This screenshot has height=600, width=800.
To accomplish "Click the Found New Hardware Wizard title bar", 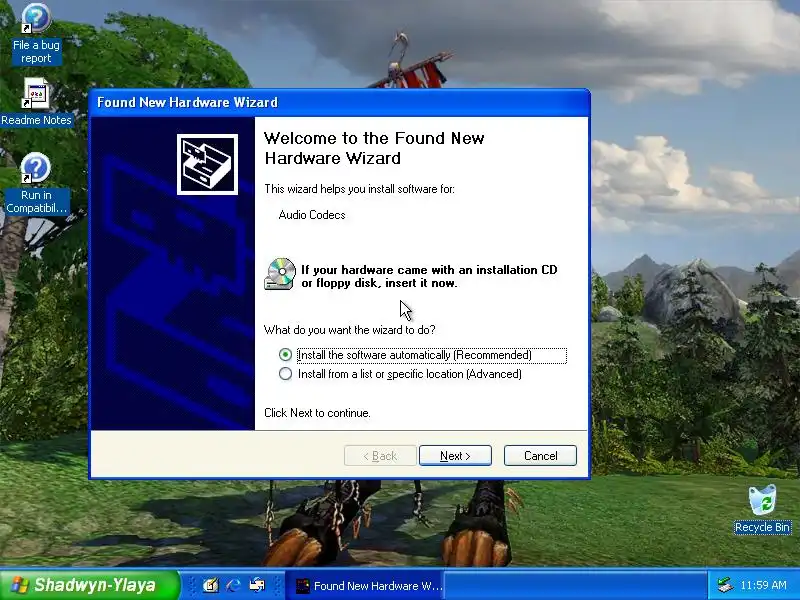I will [339, 103].
